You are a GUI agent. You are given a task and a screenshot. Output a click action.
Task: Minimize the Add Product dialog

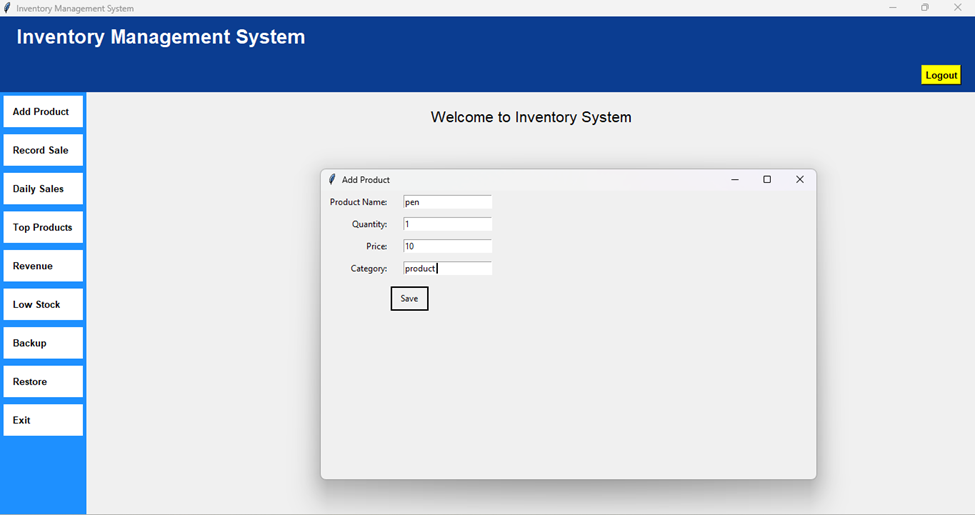coord(734,180)
